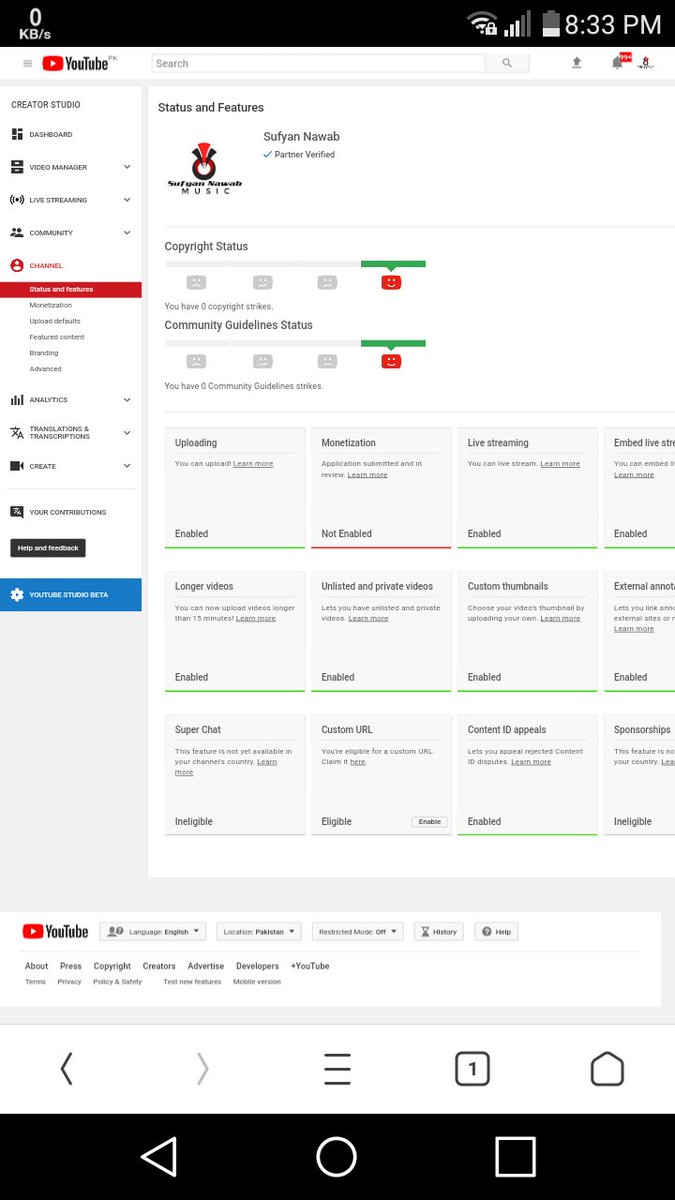Tap the Android back triangle
This screenshot has height=1200, width=675.
[159, 1156]
